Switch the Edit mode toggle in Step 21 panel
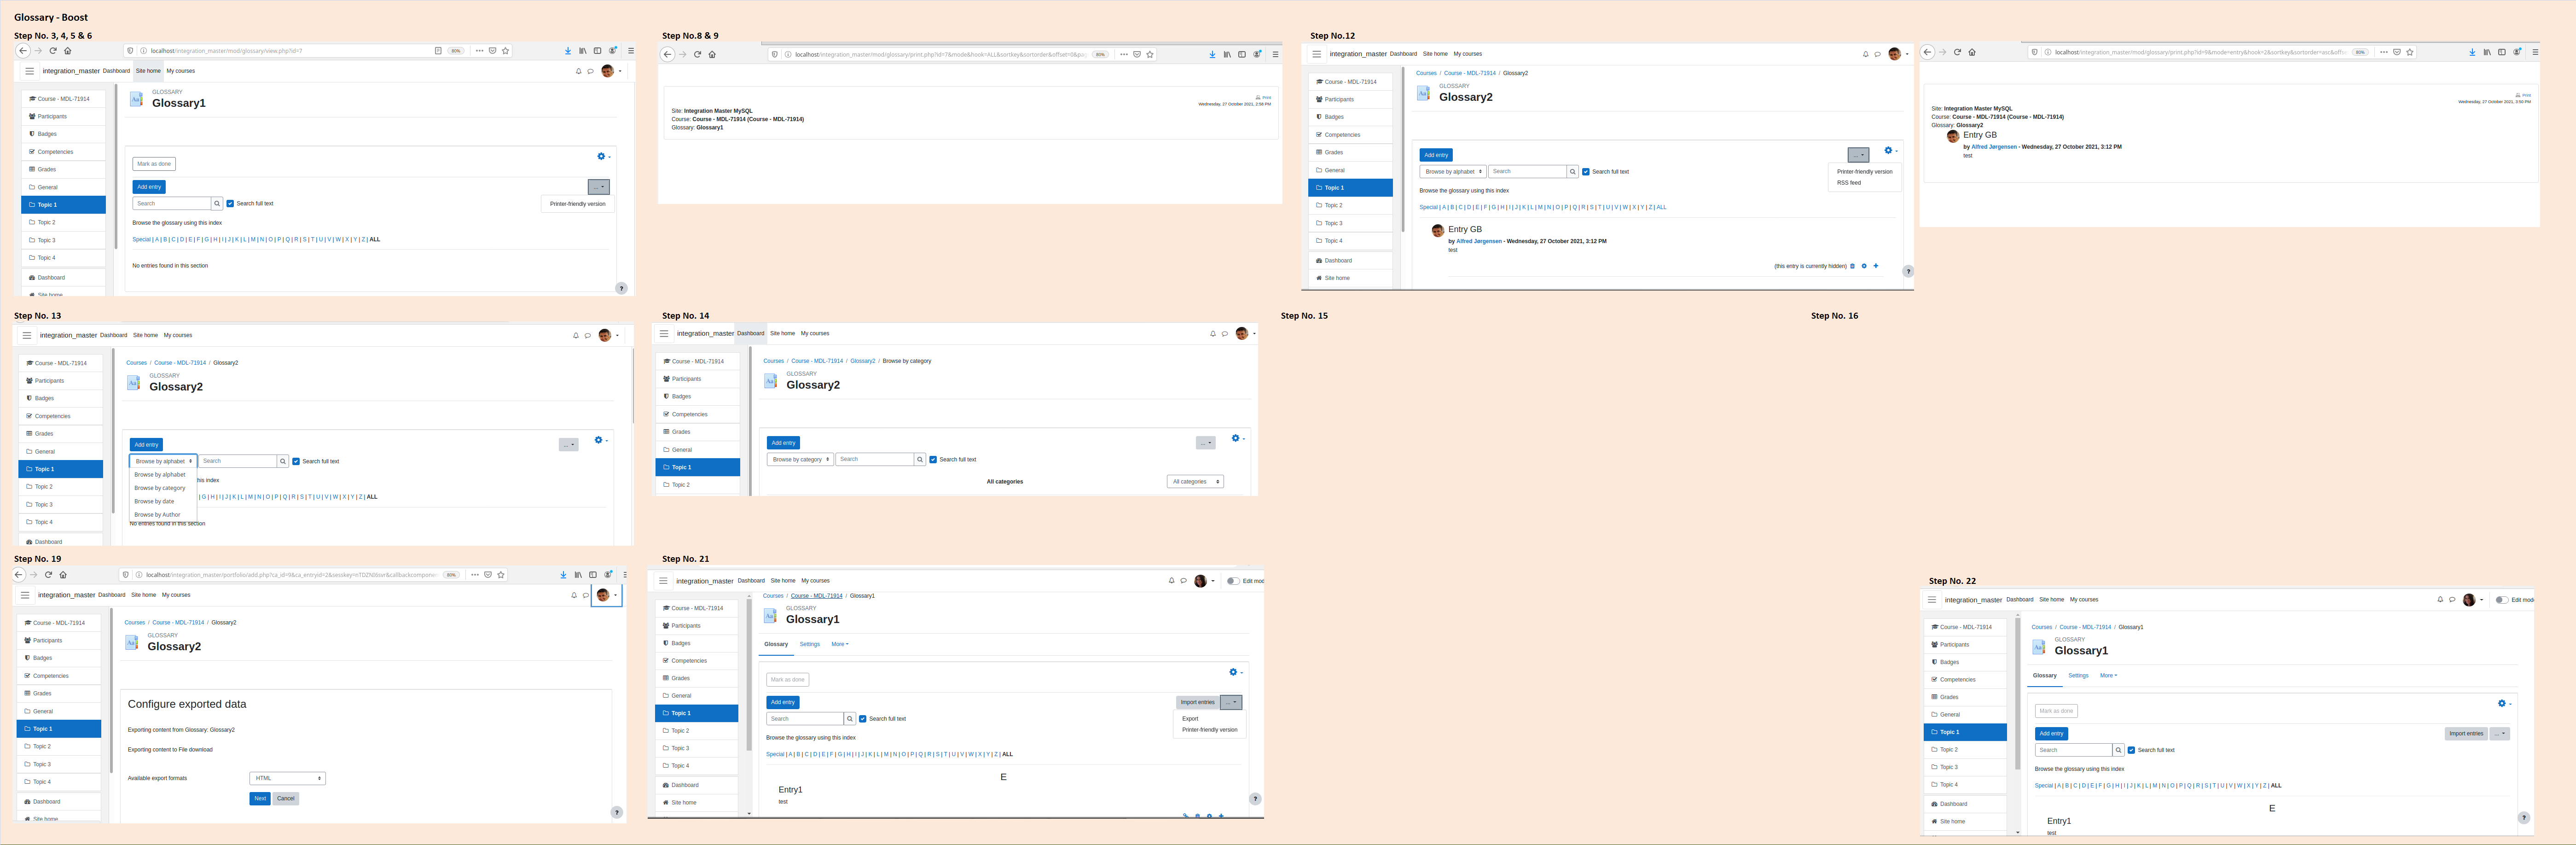 pyautogui.click(x=1233, y=581)
